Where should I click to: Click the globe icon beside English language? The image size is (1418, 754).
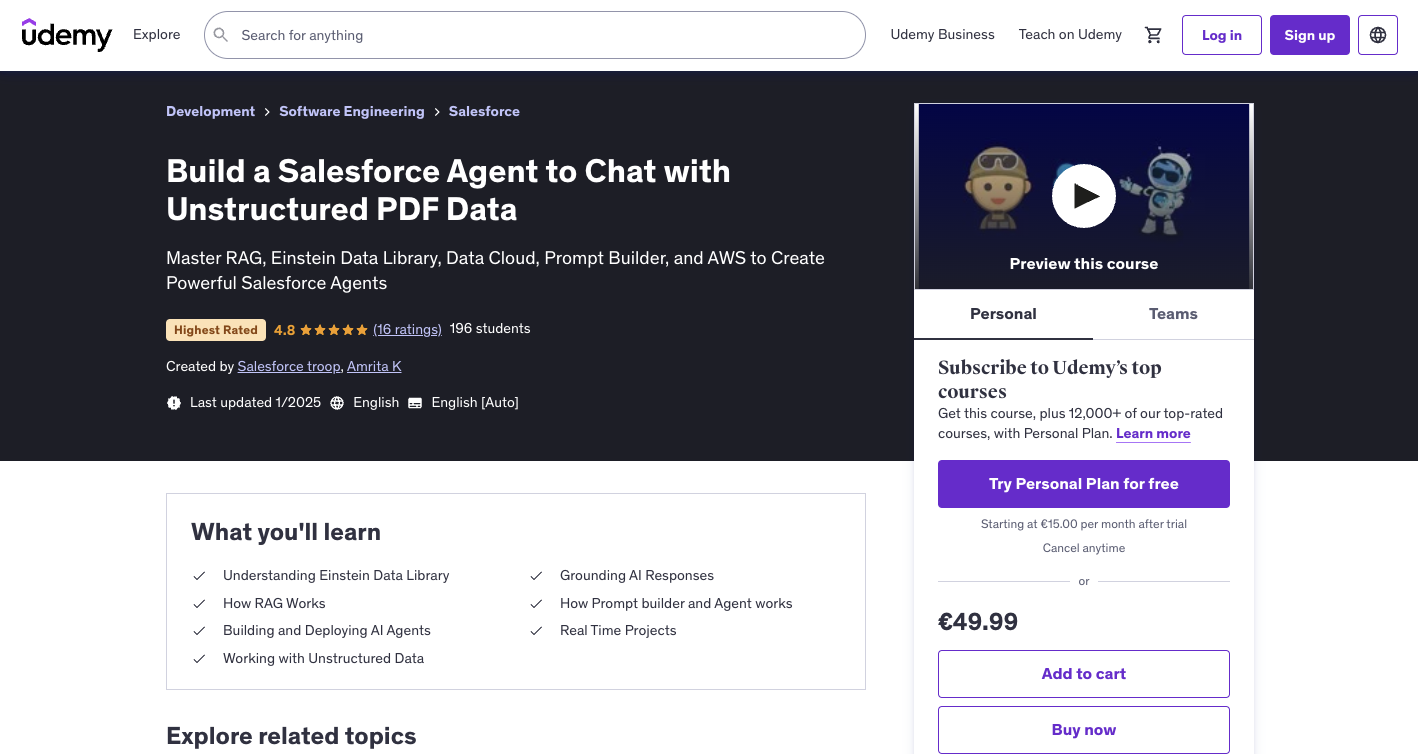[x=337, y=402]
